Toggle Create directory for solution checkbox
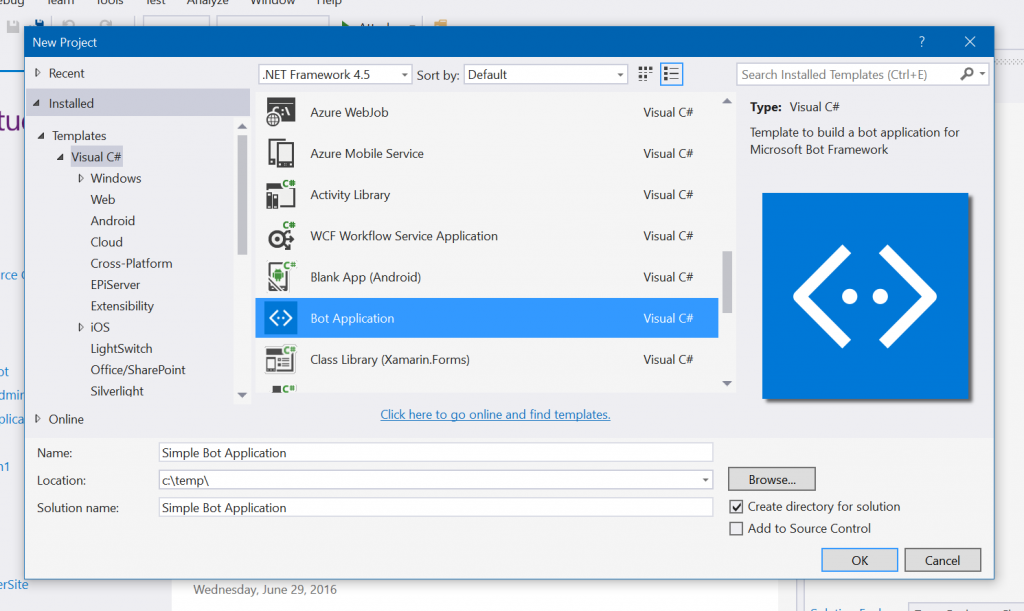This screenshot has height=611, width=1024. coord(736,507)
